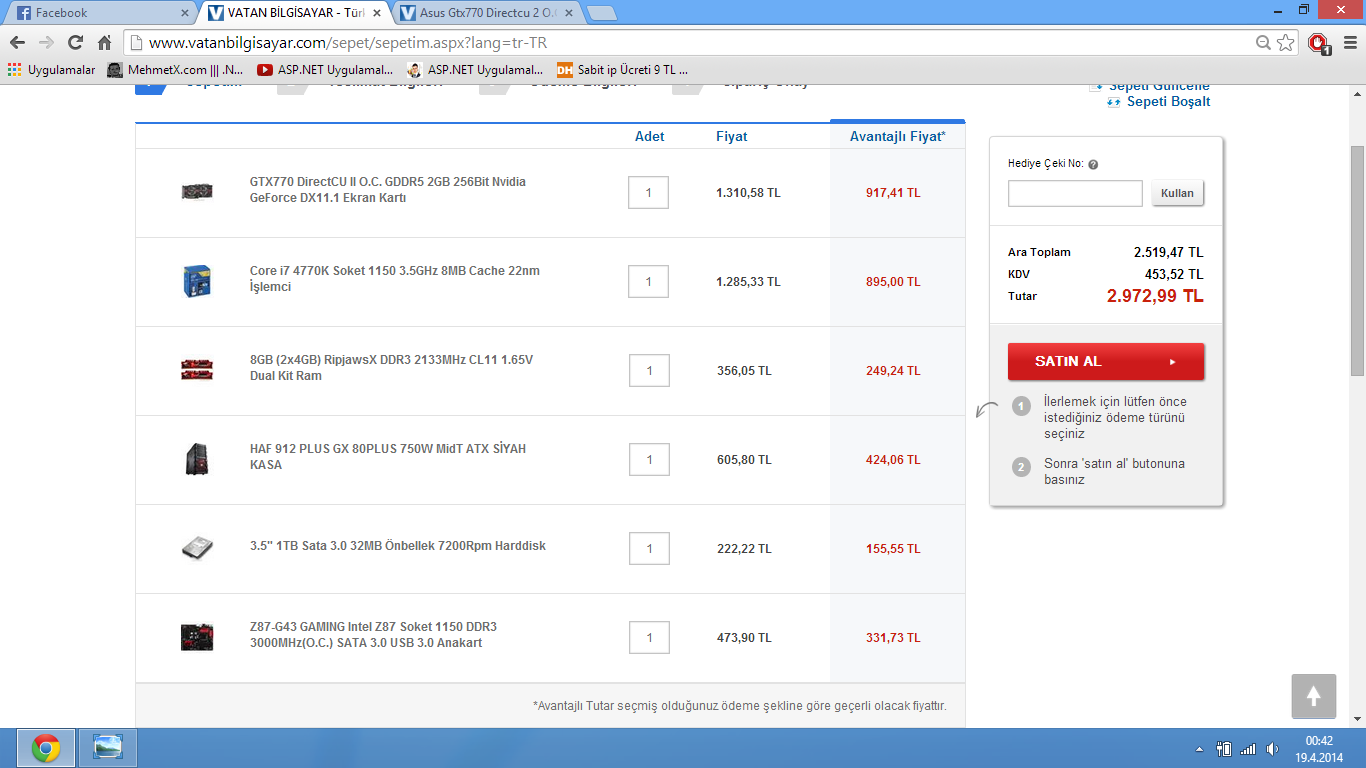Open the Chrome menu hamburger icon

1348,43
